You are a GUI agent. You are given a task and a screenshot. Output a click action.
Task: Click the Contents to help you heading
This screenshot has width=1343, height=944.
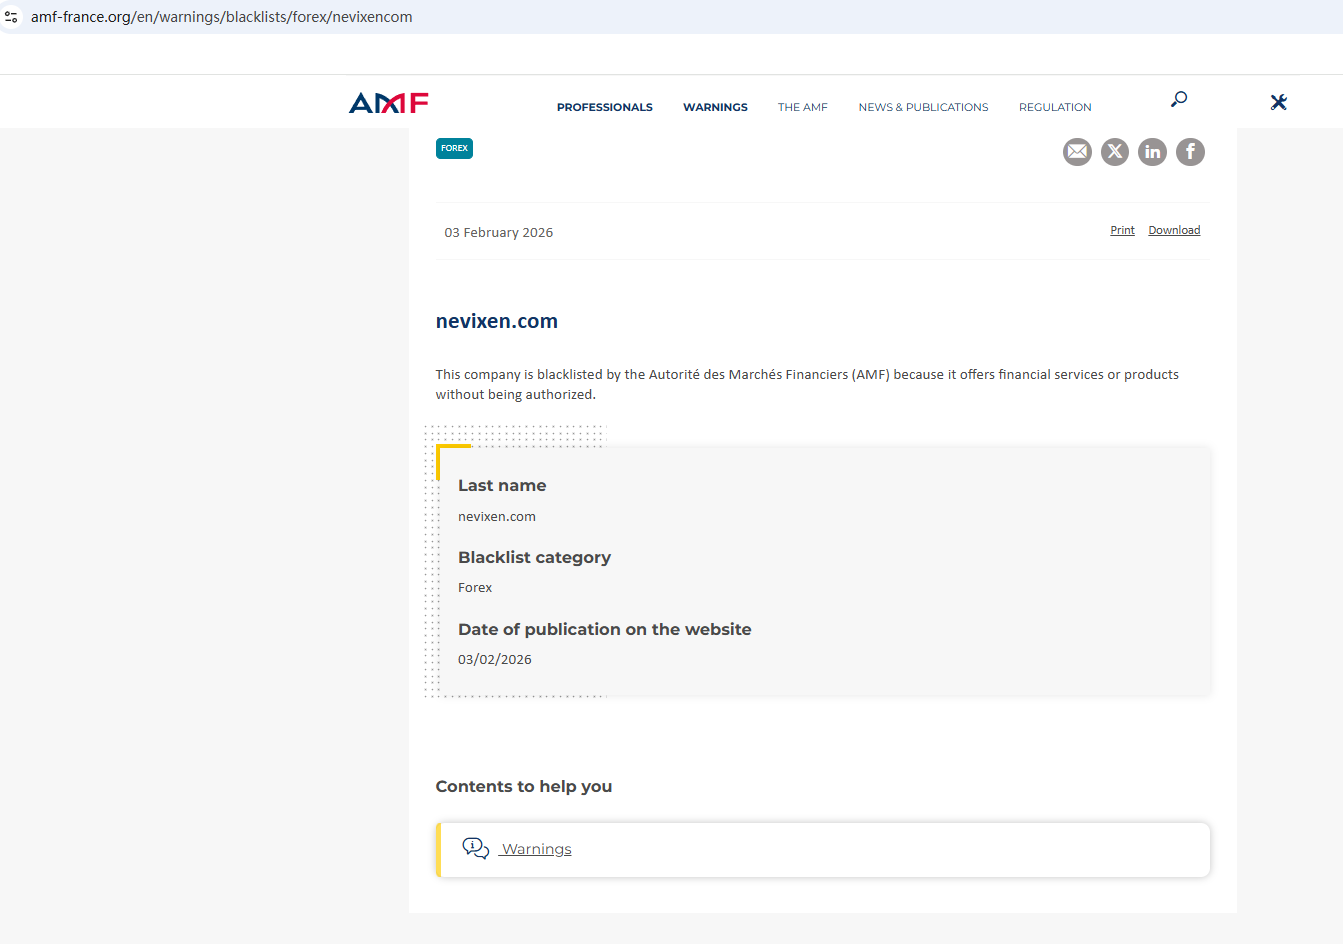click(x=524, y=786)
